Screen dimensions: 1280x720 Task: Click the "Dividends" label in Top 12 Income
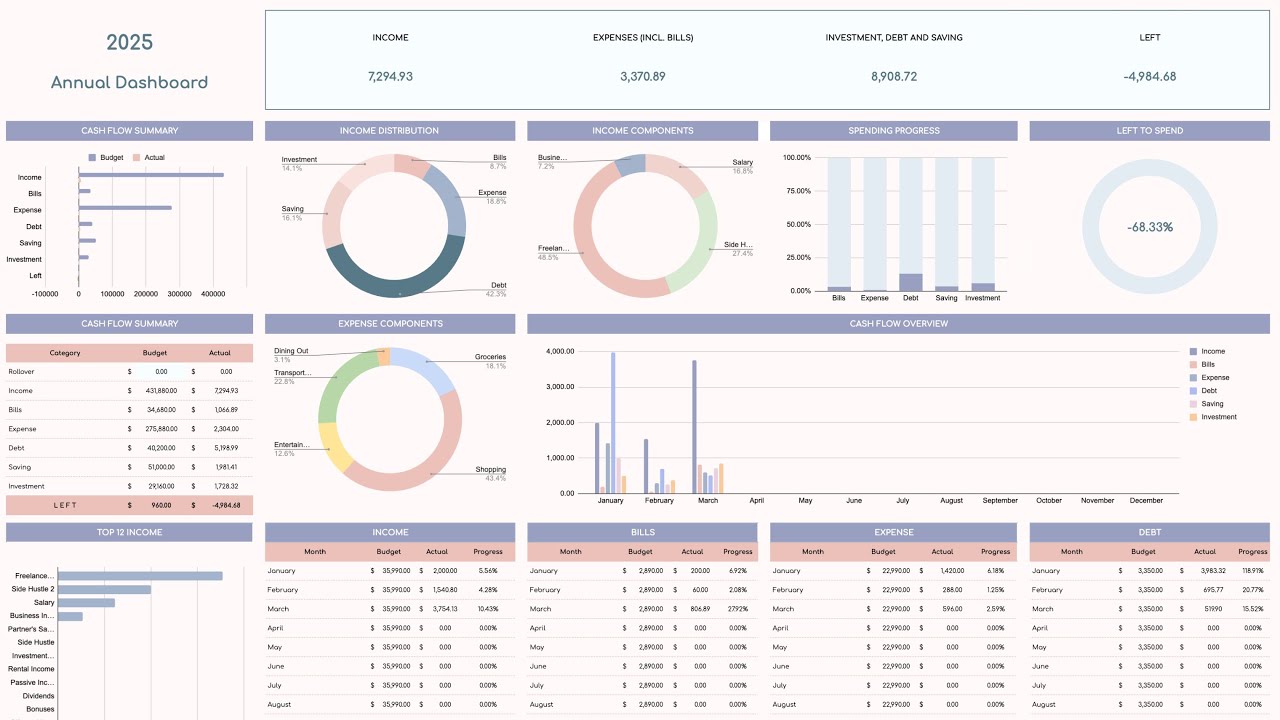click(x=39, y=696)
